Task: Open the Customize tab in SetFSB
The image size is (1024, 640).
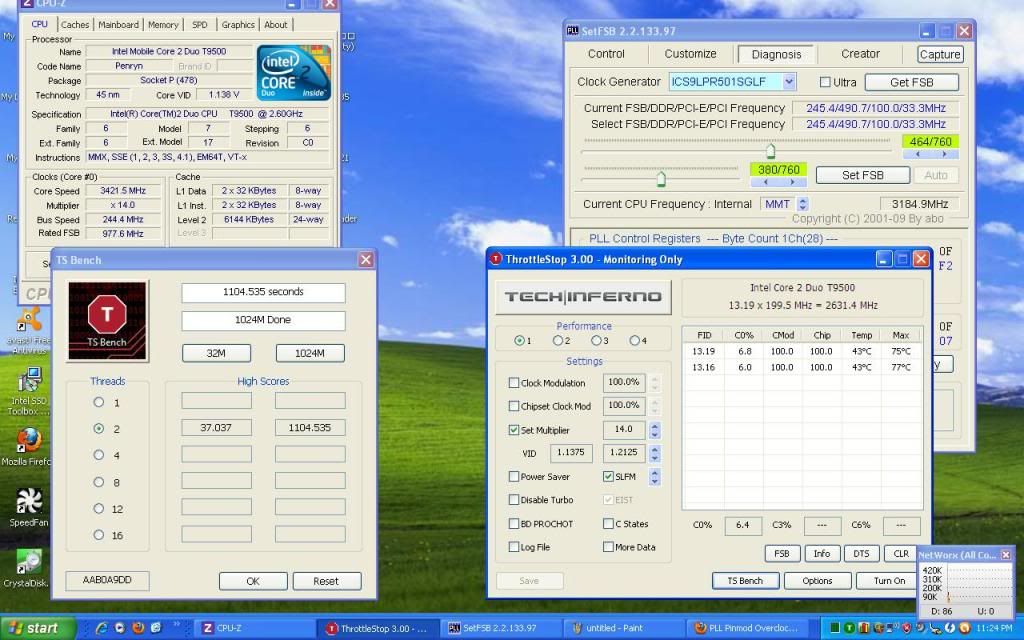Action: [x=690, y=54]
